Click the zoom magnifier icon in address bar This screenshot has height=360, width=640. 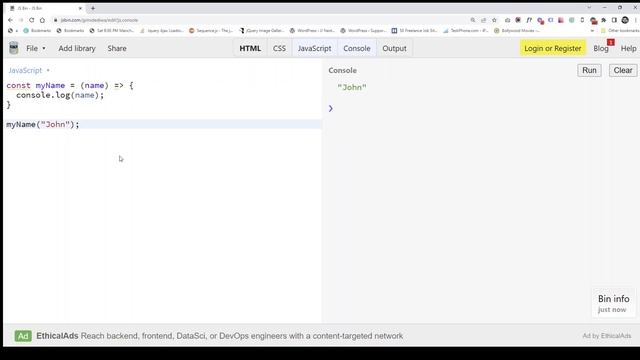point(473,20)
